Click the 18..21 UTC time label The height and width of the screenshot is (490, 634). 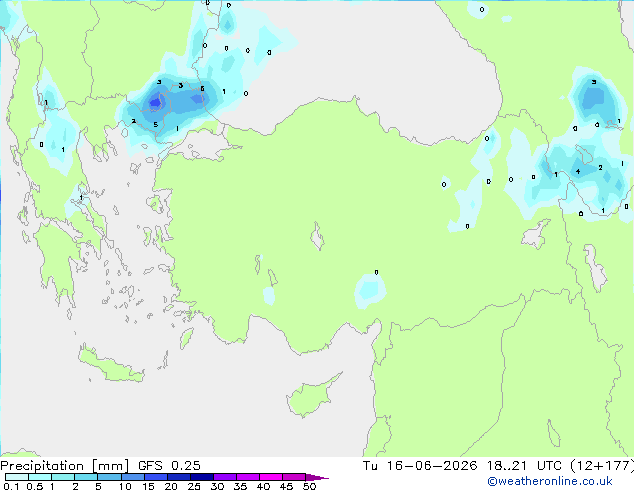(x=524, y=466)
